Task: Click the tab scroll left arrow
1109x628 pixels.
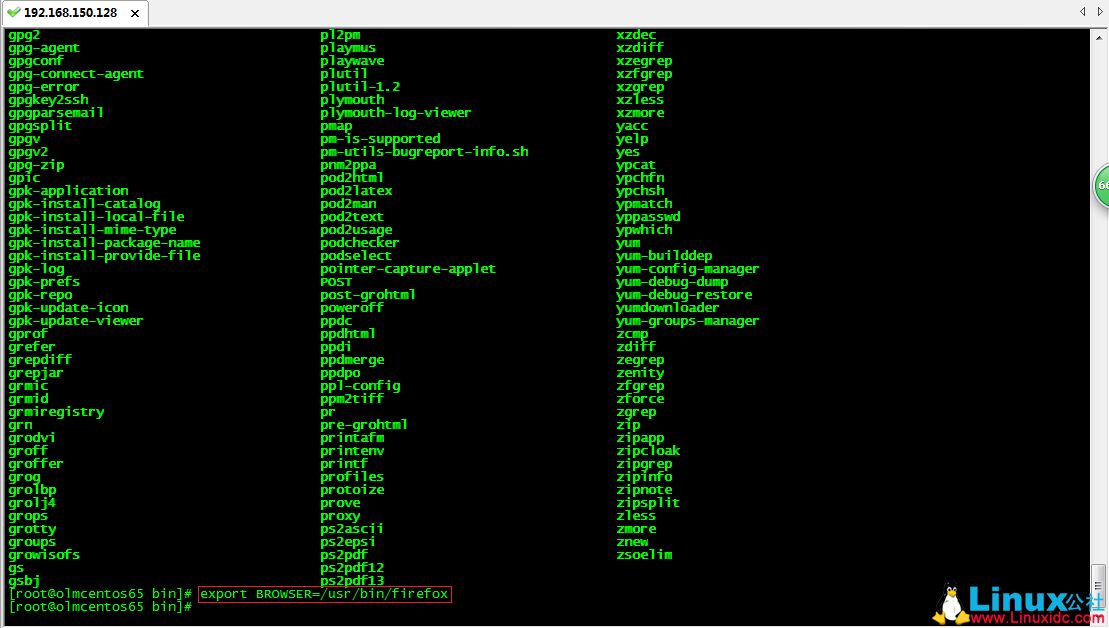Action: [1083, 11]
